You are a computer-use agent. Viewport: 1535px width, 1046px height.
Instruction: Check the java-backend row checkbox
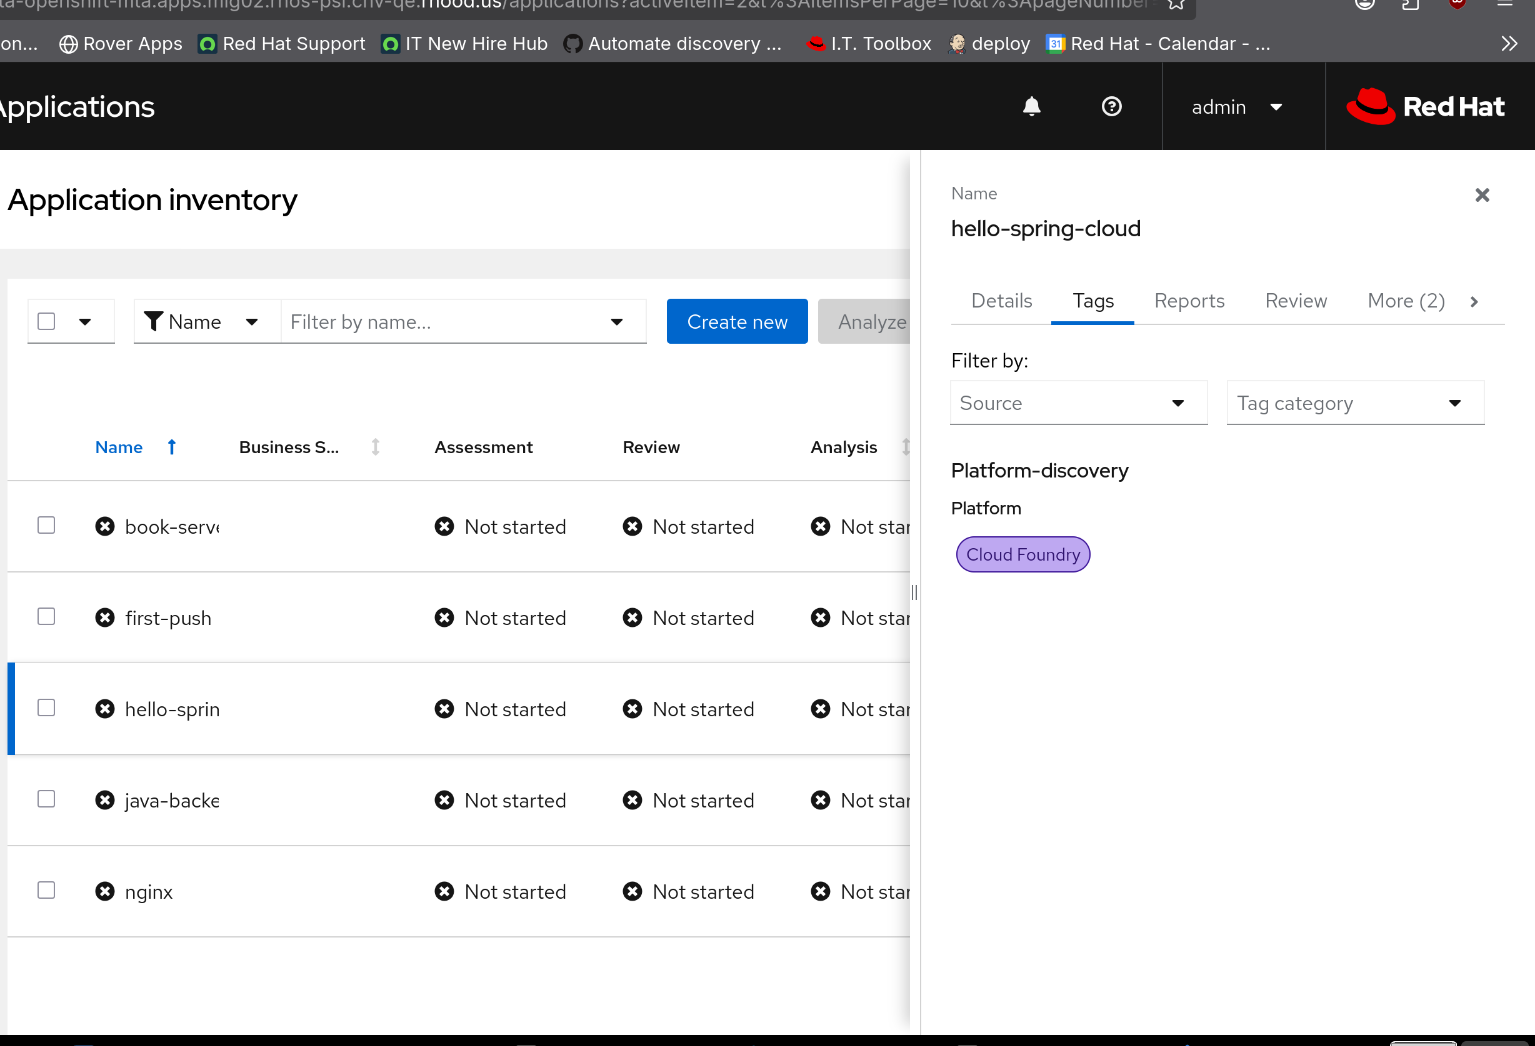coord(46,799)
